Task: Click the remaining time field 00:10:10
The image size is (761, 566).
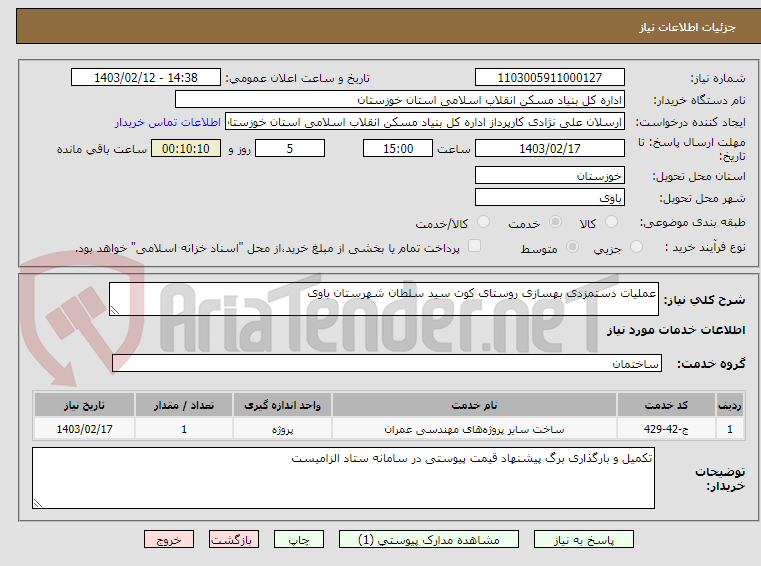Action: tap(186, 149)
